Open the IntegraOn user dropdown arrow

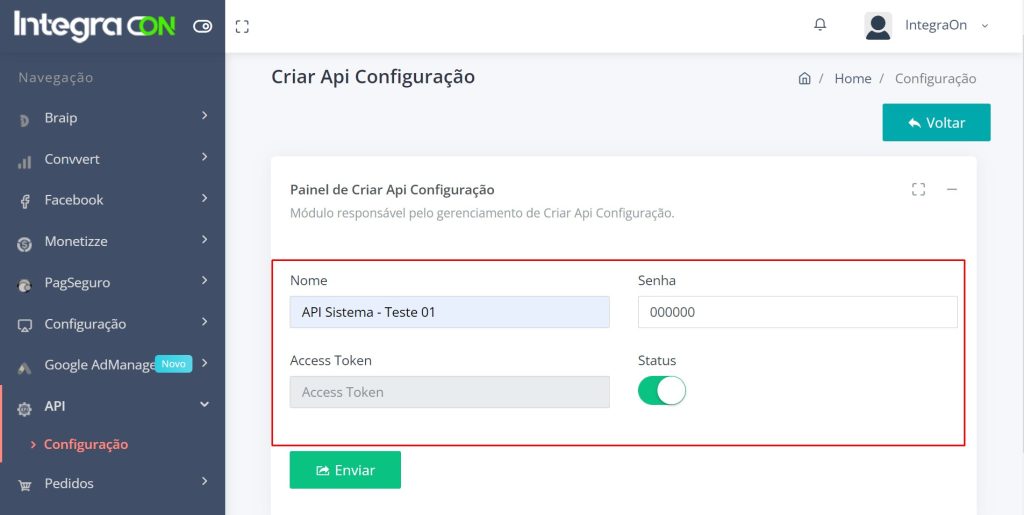tap(985, 26)
